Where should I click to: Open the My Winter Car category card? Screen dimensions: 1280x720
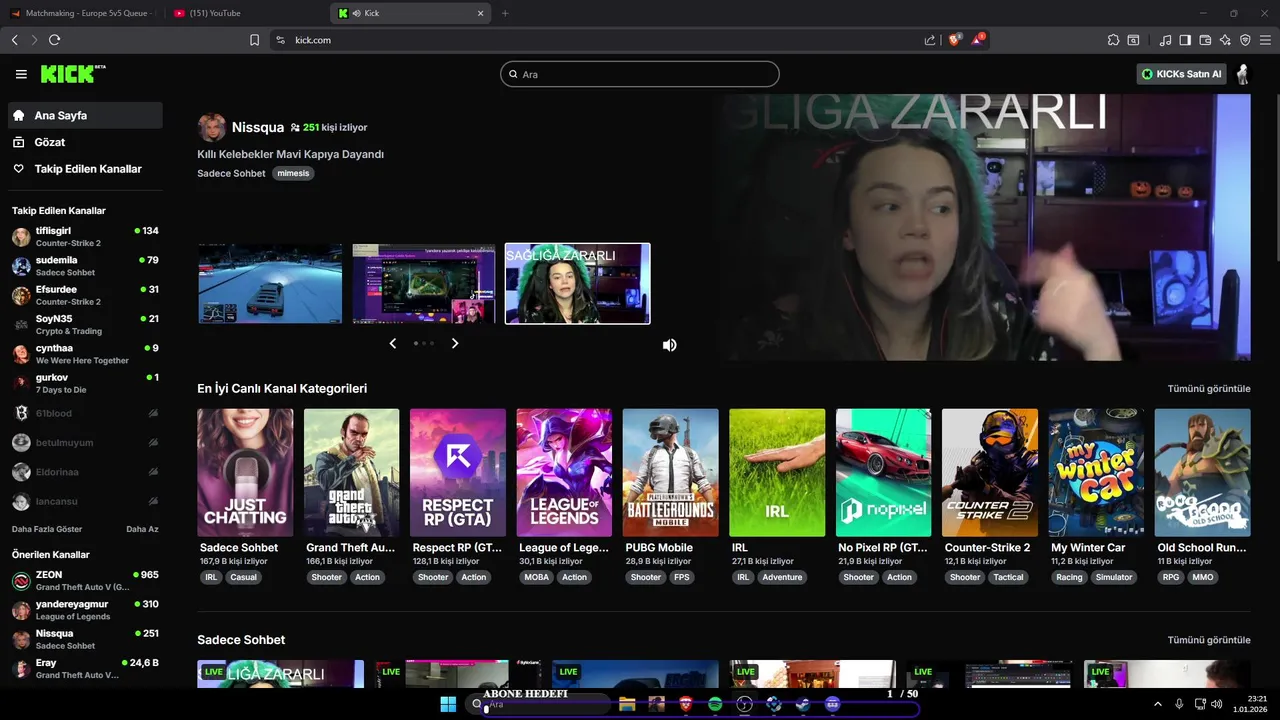(1096, 472)
